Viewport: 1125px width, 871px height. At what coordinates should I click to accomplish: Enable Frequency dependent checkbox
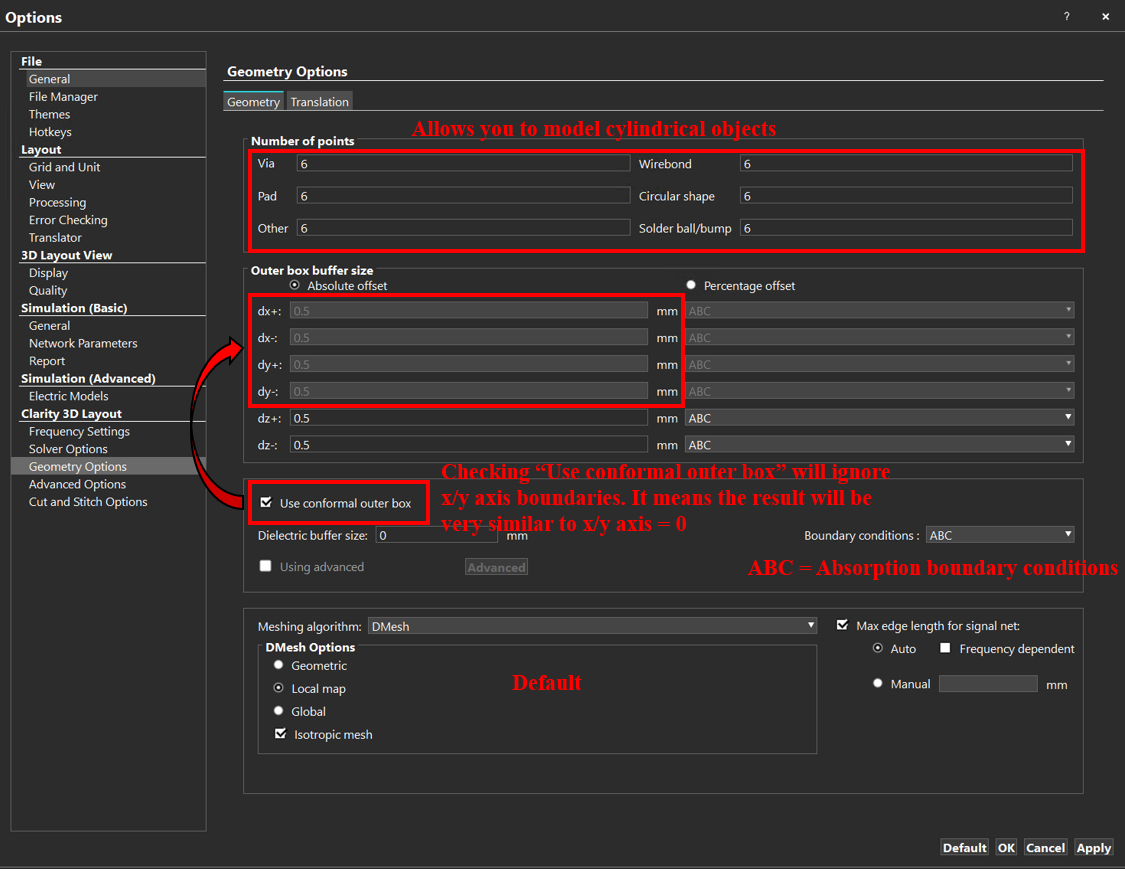(x=945, y=648)
